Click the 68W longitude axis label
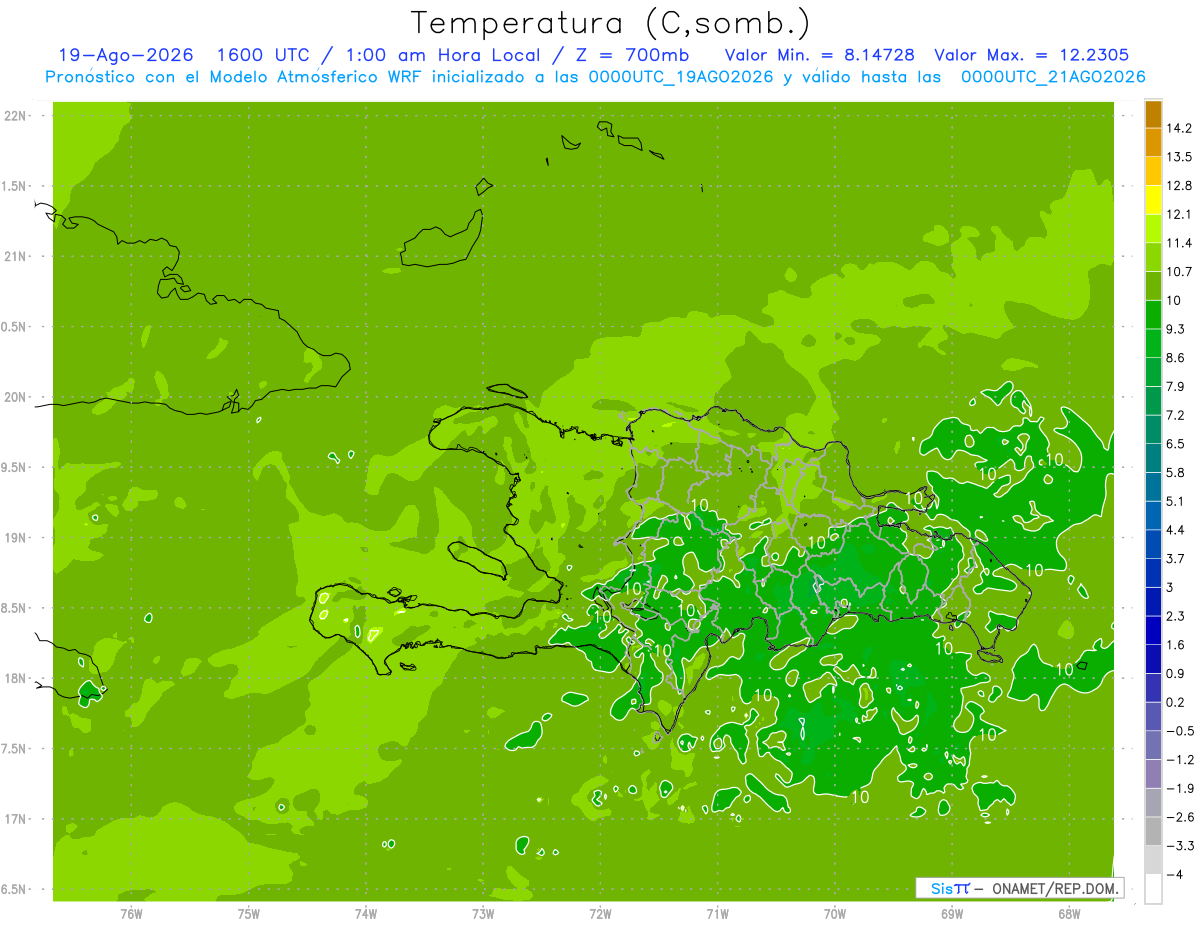The width and height of the screenshot is (1200, 927). point(1069,913)
